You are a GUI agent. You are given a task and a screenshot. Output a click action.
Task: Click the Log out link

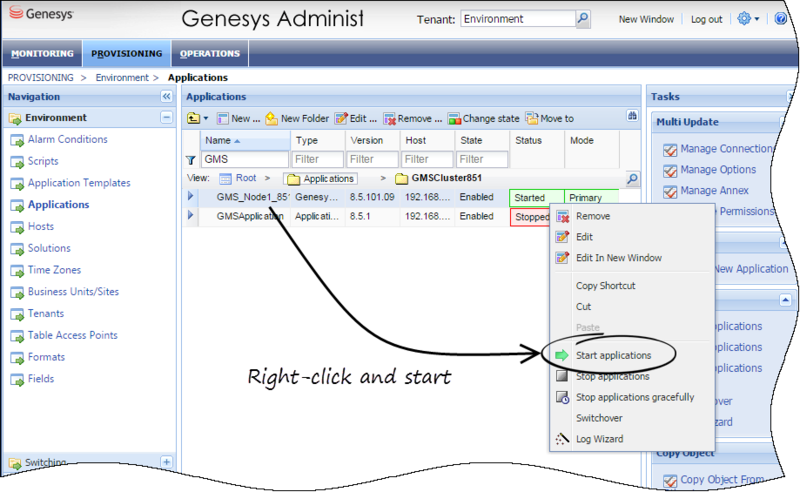pyautogui.click(x=706, y=19)
